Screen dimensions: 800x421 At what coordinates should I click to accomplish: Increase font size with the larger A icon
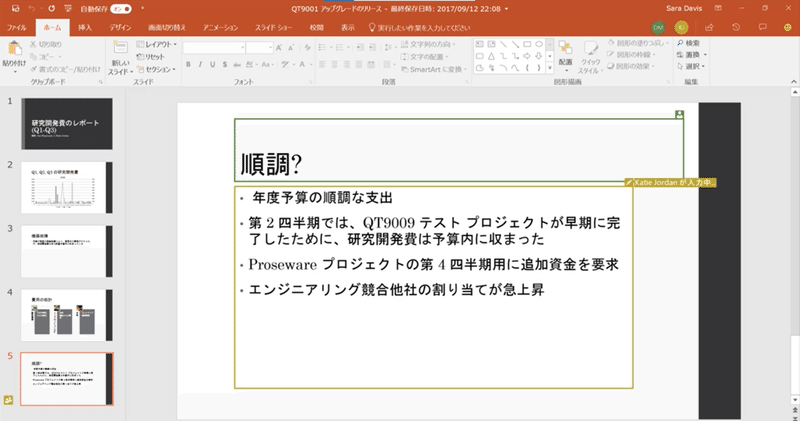(x=279, y=47)
